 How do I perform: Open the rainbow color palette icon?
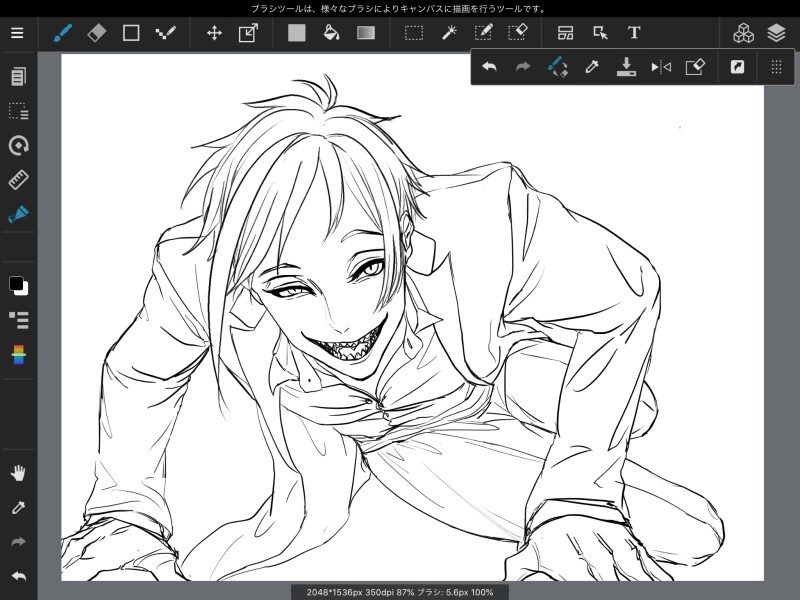tap(18, 355)
